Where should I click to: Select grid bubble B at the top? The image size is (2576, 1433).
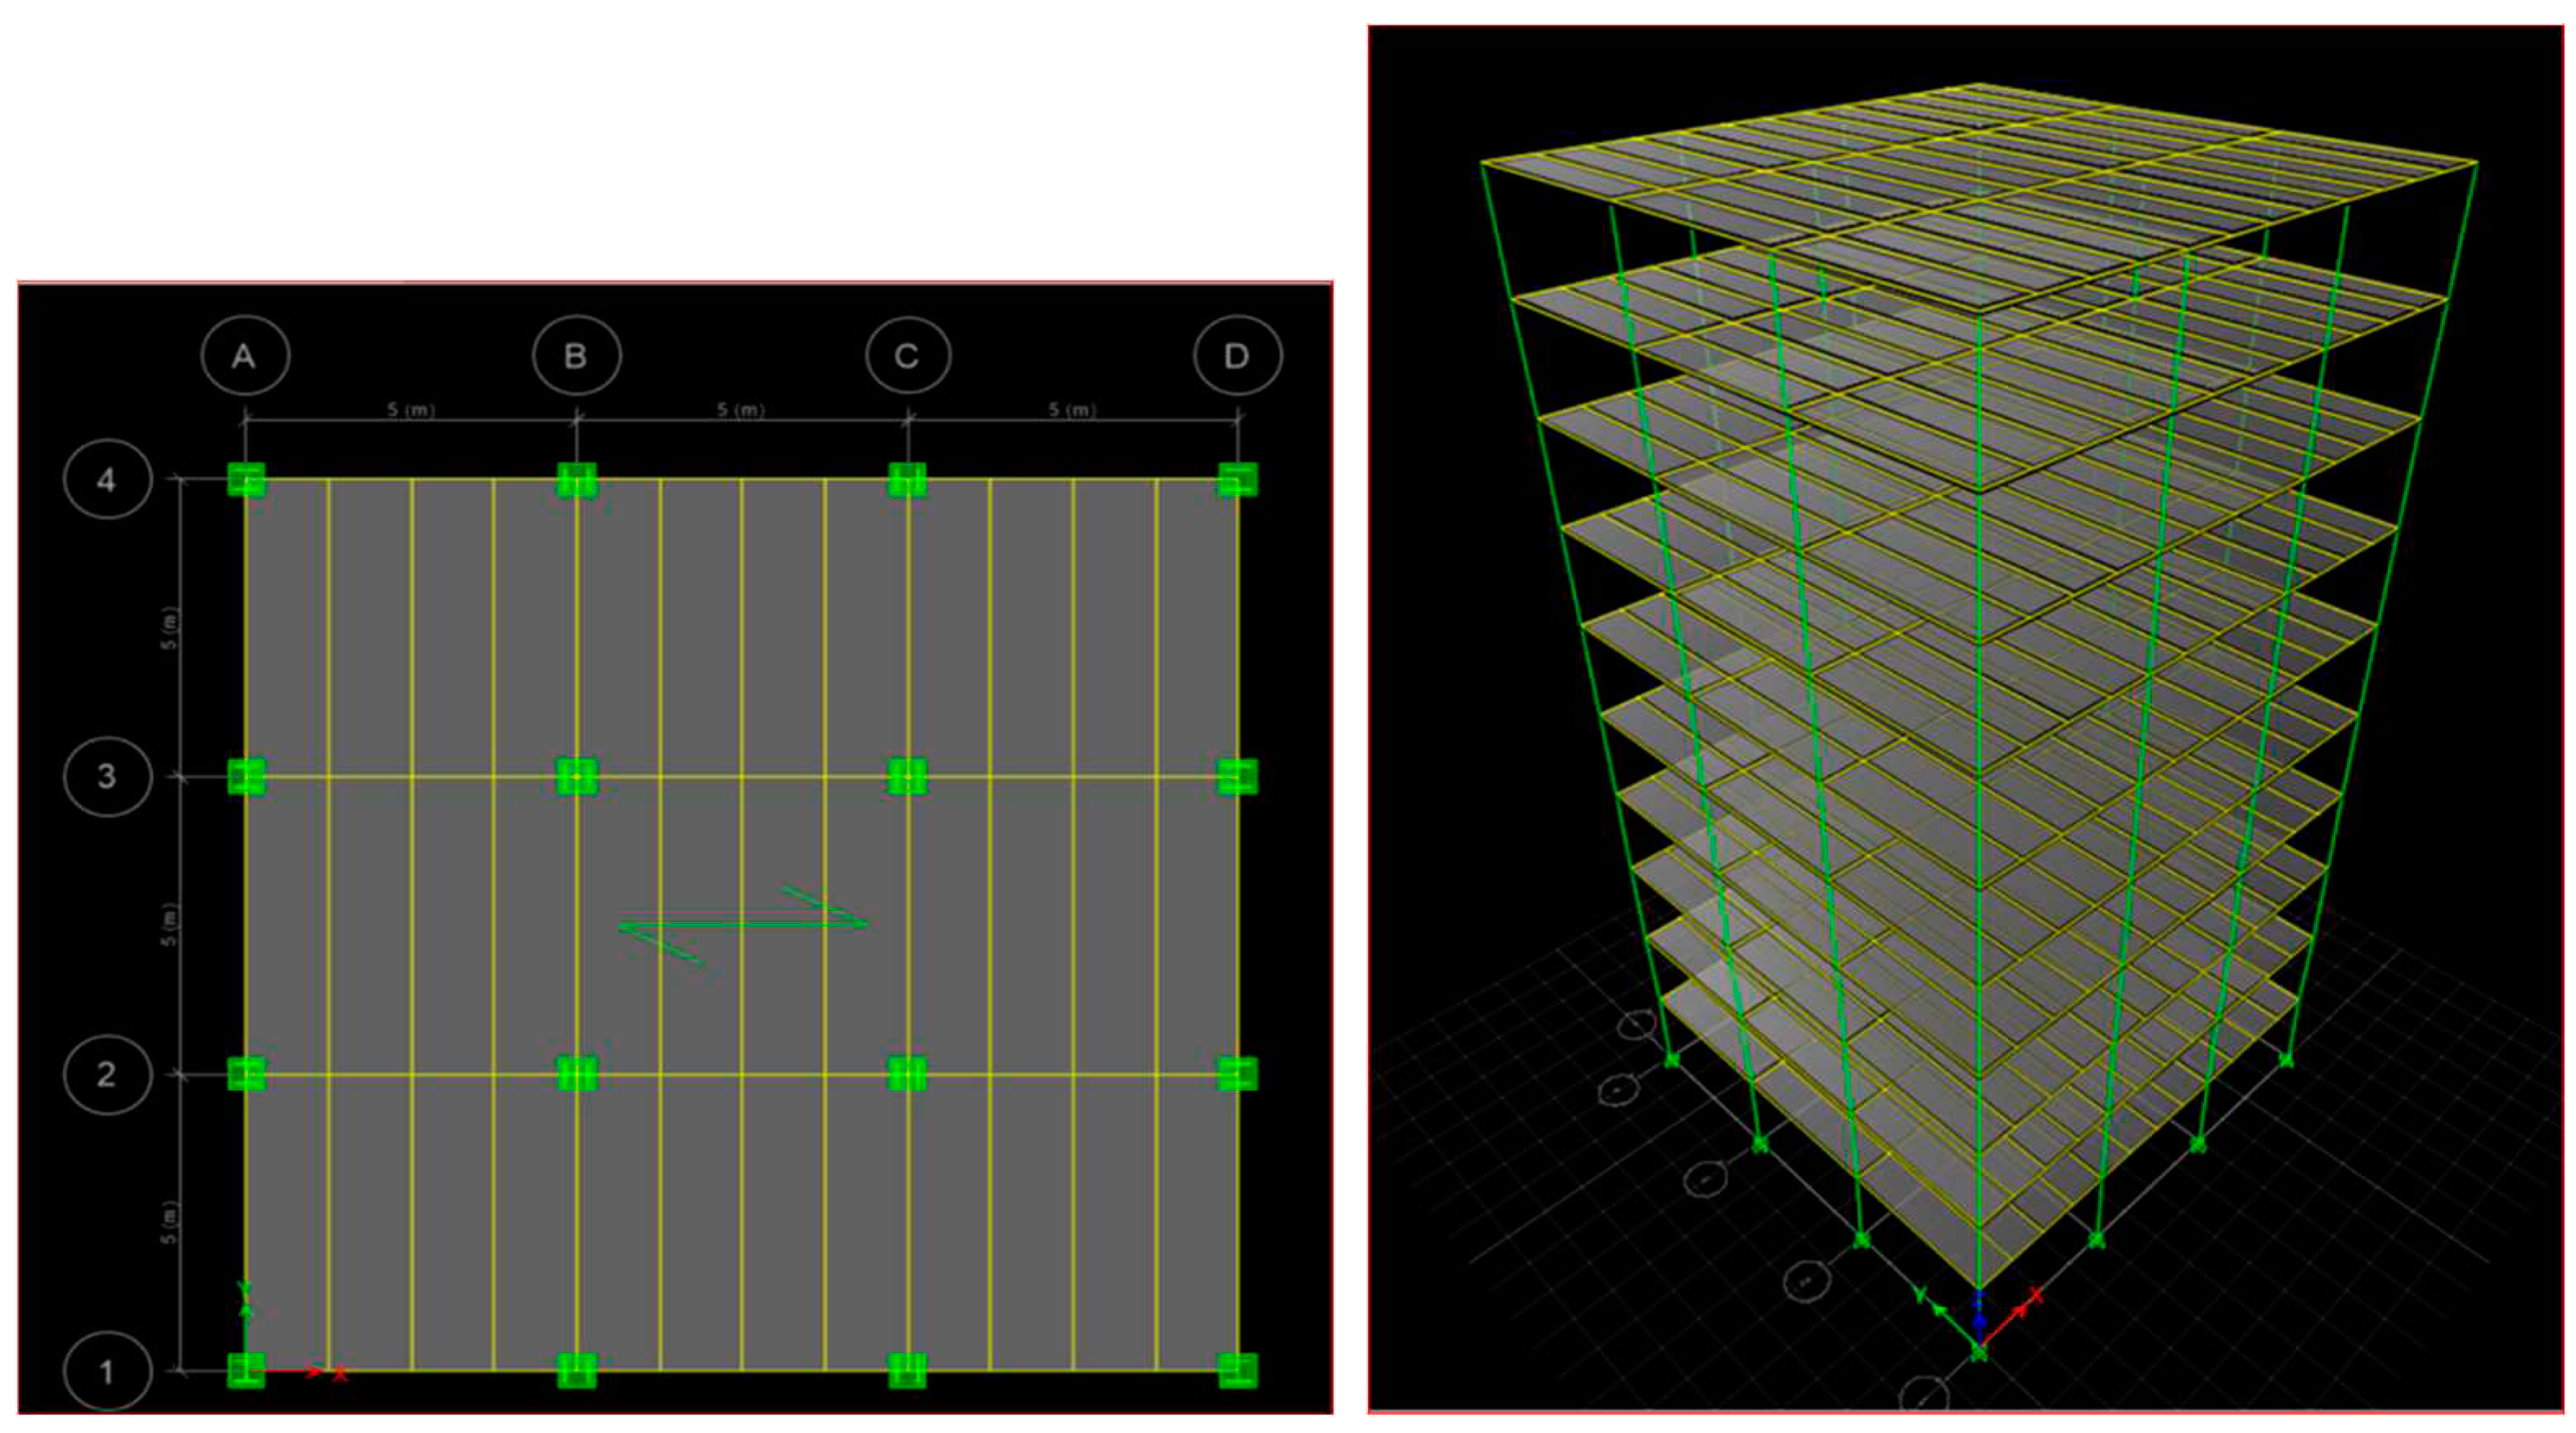pos(576,355)
